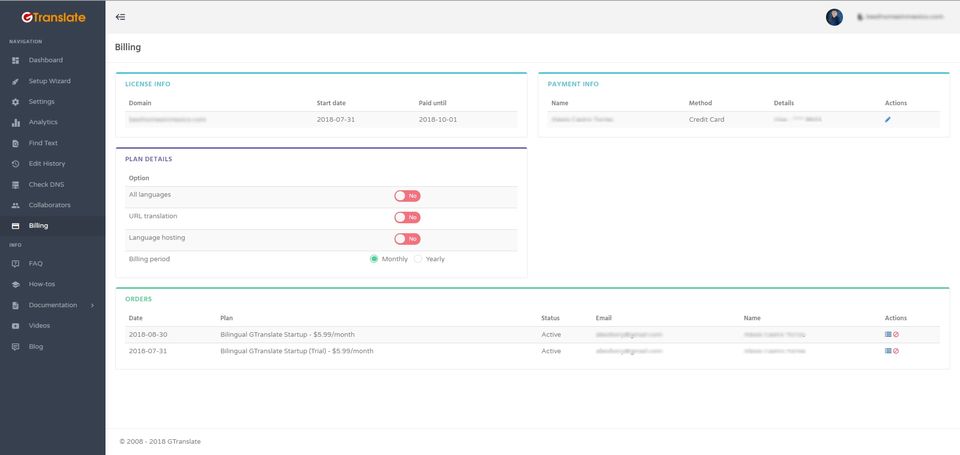This screenshot has height=455, width=960.
Task: Open the user avatar in the header
Action: 834,17
